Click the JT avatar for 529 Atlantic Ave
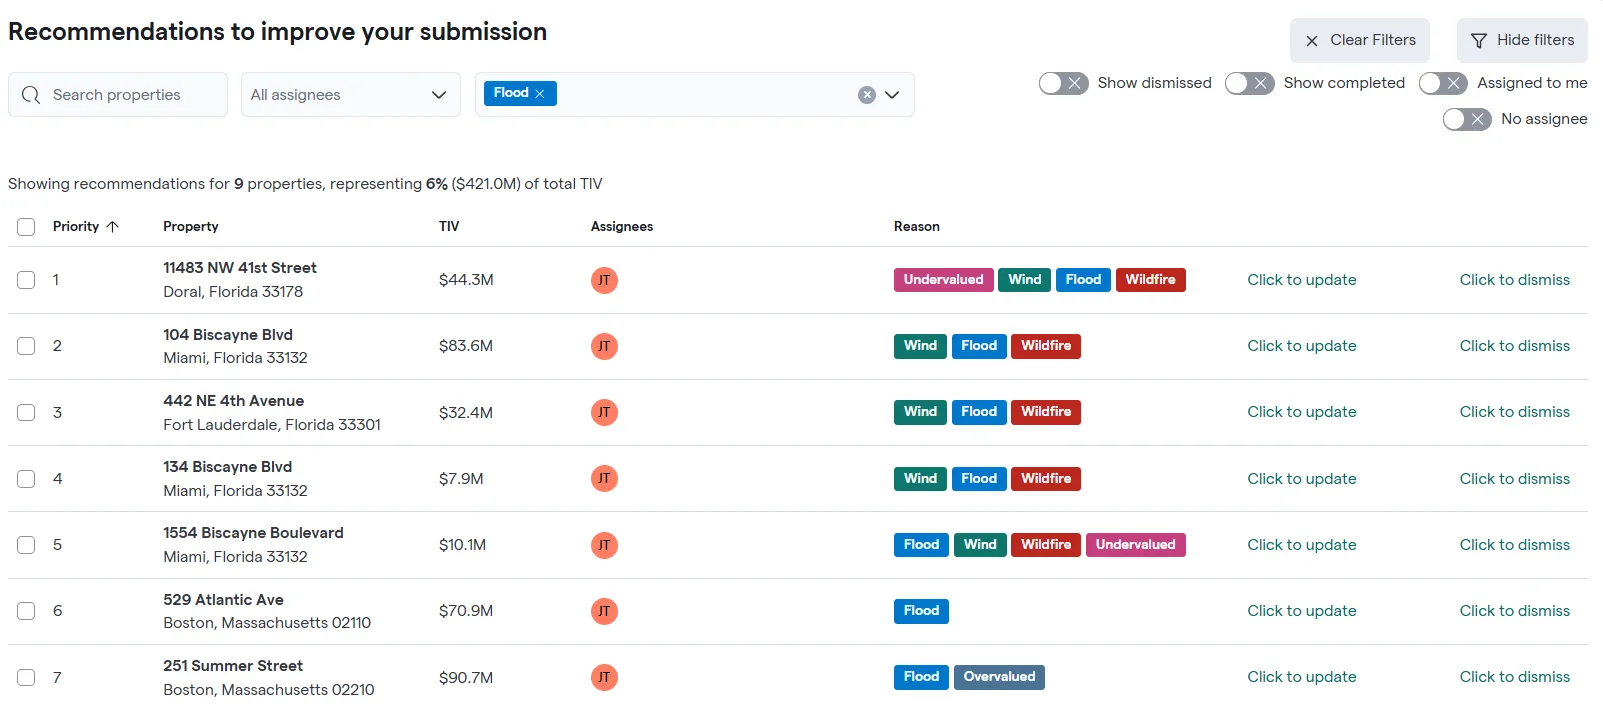The height and width of the screenshot is (709, 1603). point(604,611)
